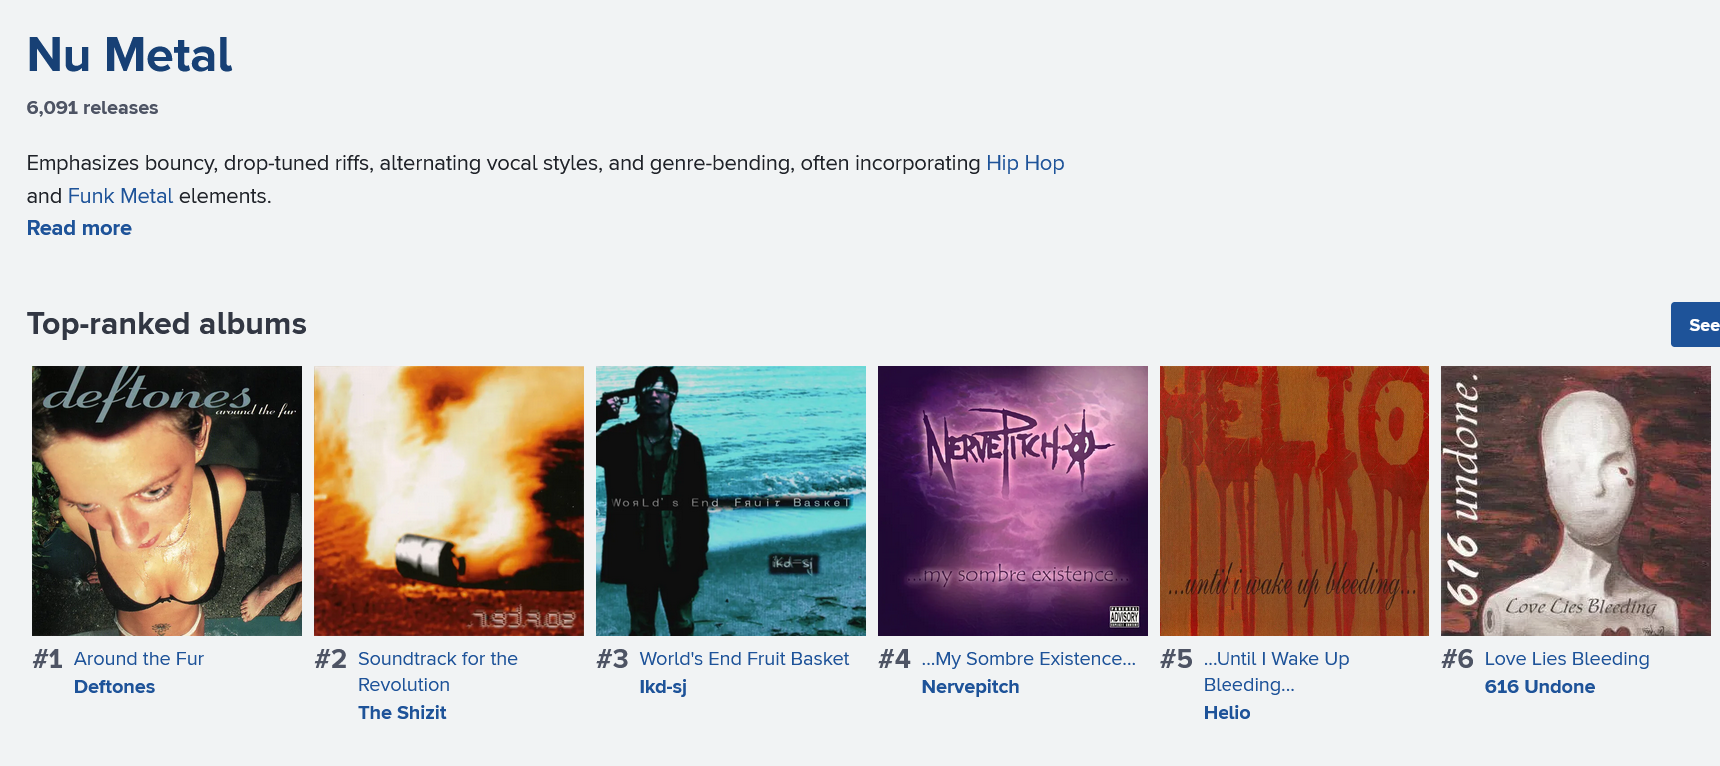This screenshot has width=1720, height=766.
Task: Expand description with Read more
Action: (x=79, y=228)
